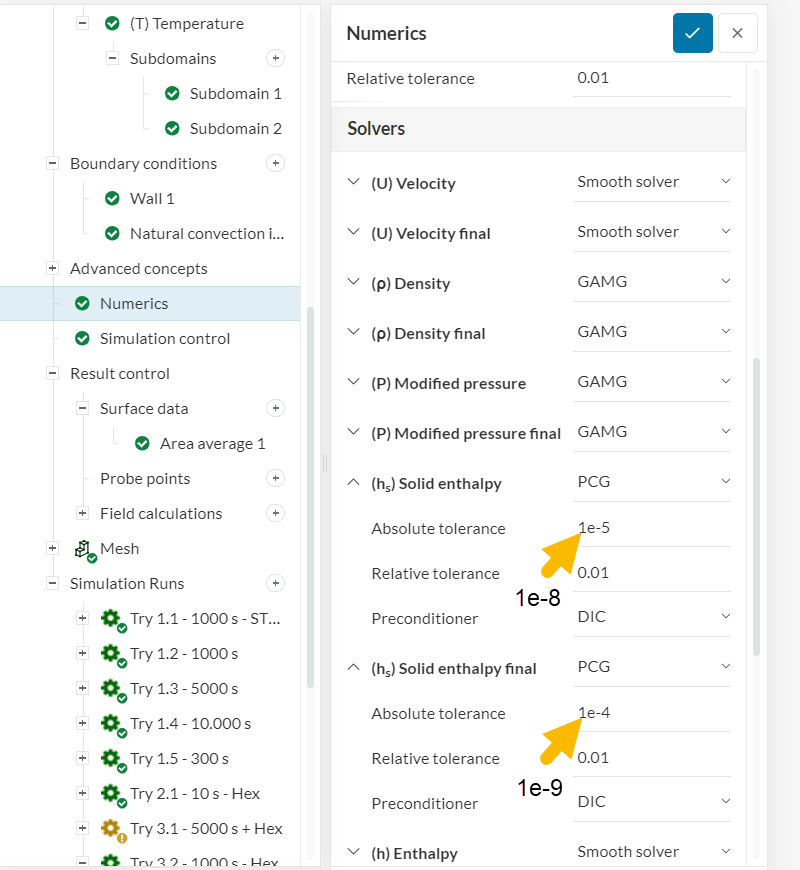Close the Numerics panel with X
This screenshot has width=800, height=870.
pyautogui.click(x=737, y=33)
